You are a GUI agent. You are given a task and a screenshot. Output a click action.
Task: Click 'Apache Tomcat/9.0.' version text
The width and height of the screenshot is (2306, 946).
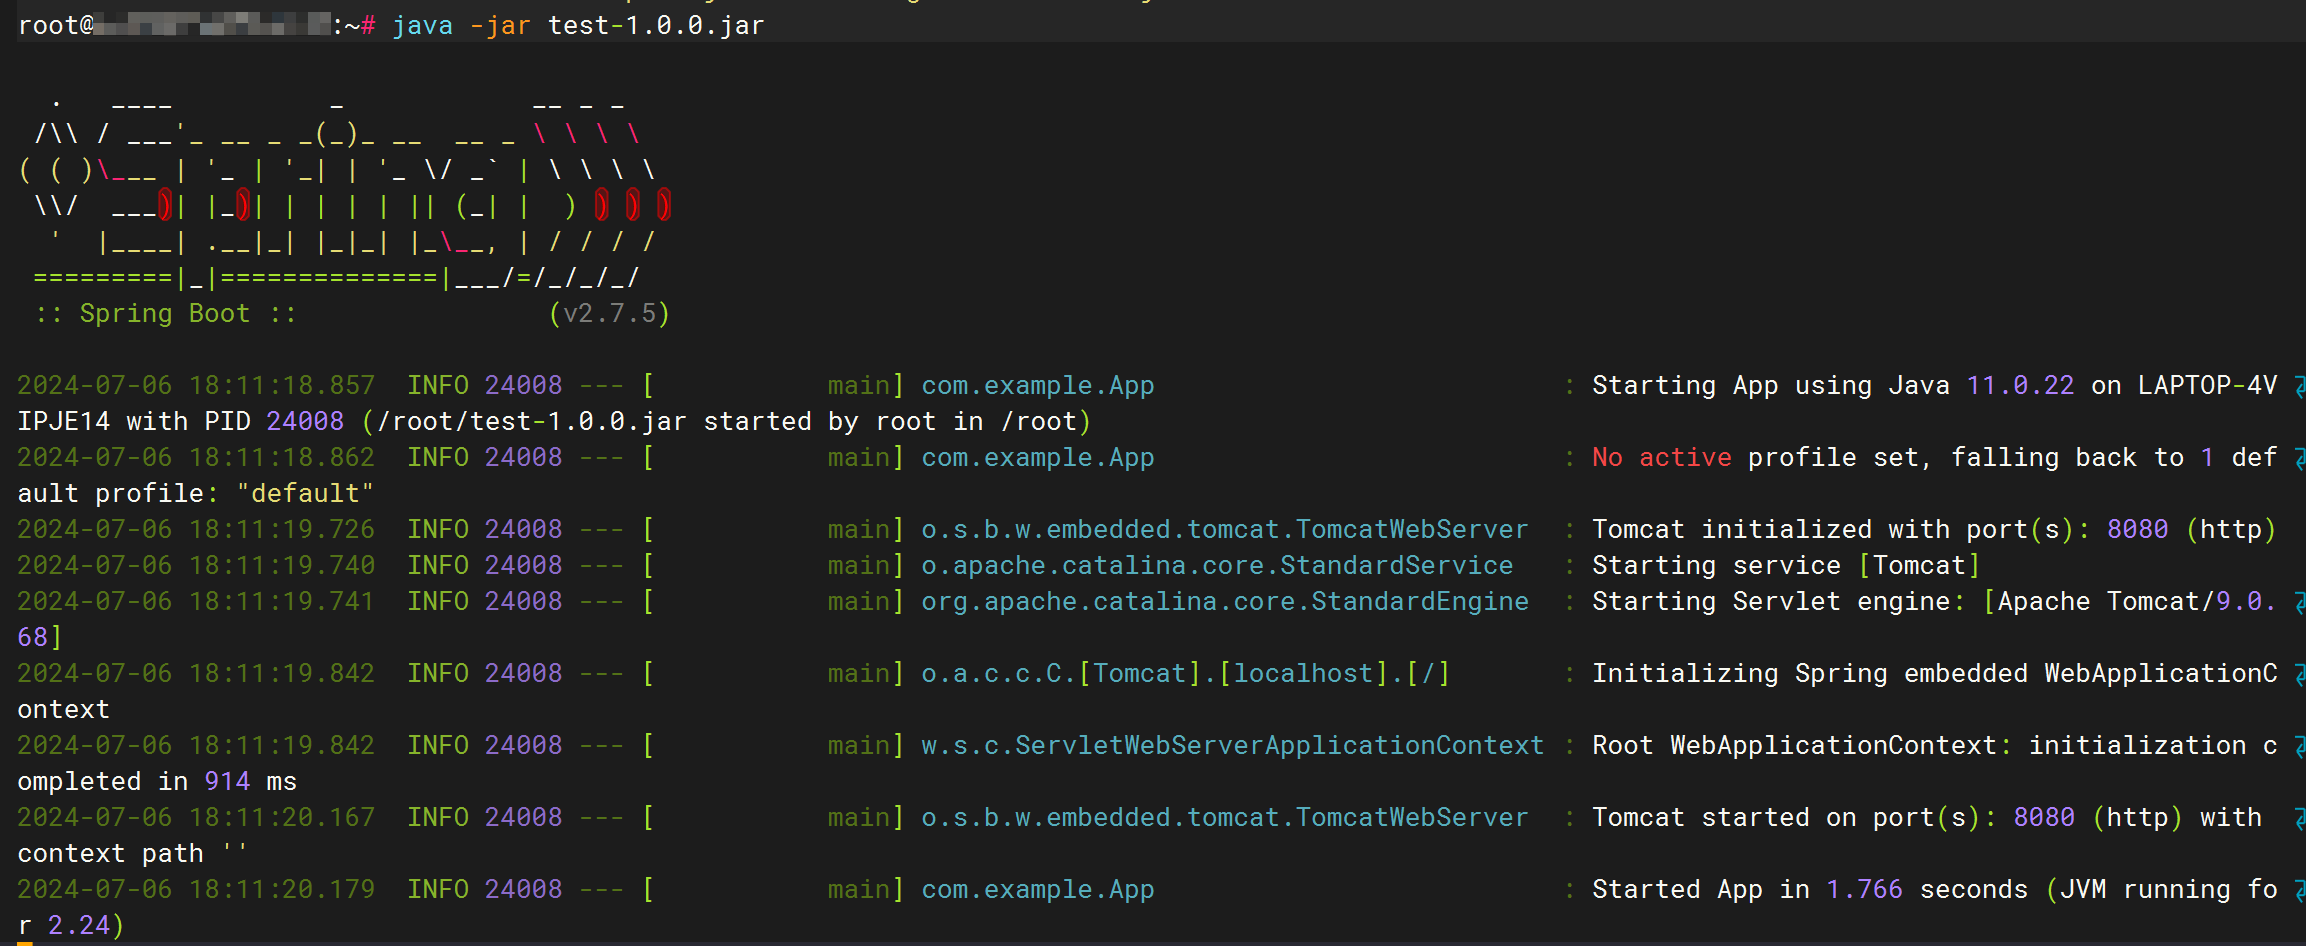[x=2137, y=601]
